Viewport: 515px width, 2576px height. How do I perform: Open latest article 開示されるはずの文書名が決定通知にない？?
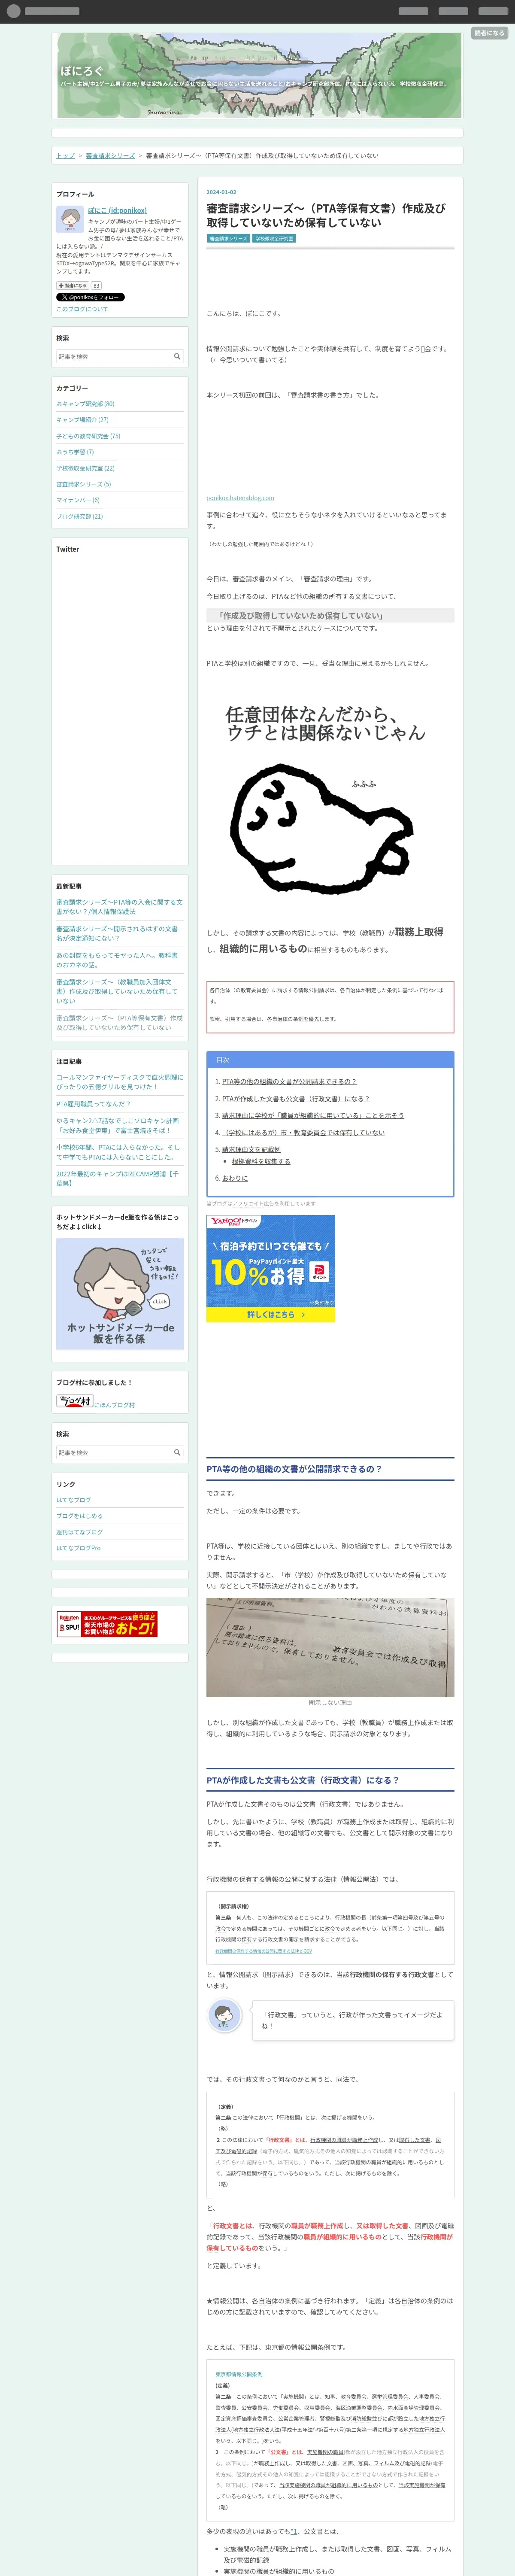click(117, 933)
